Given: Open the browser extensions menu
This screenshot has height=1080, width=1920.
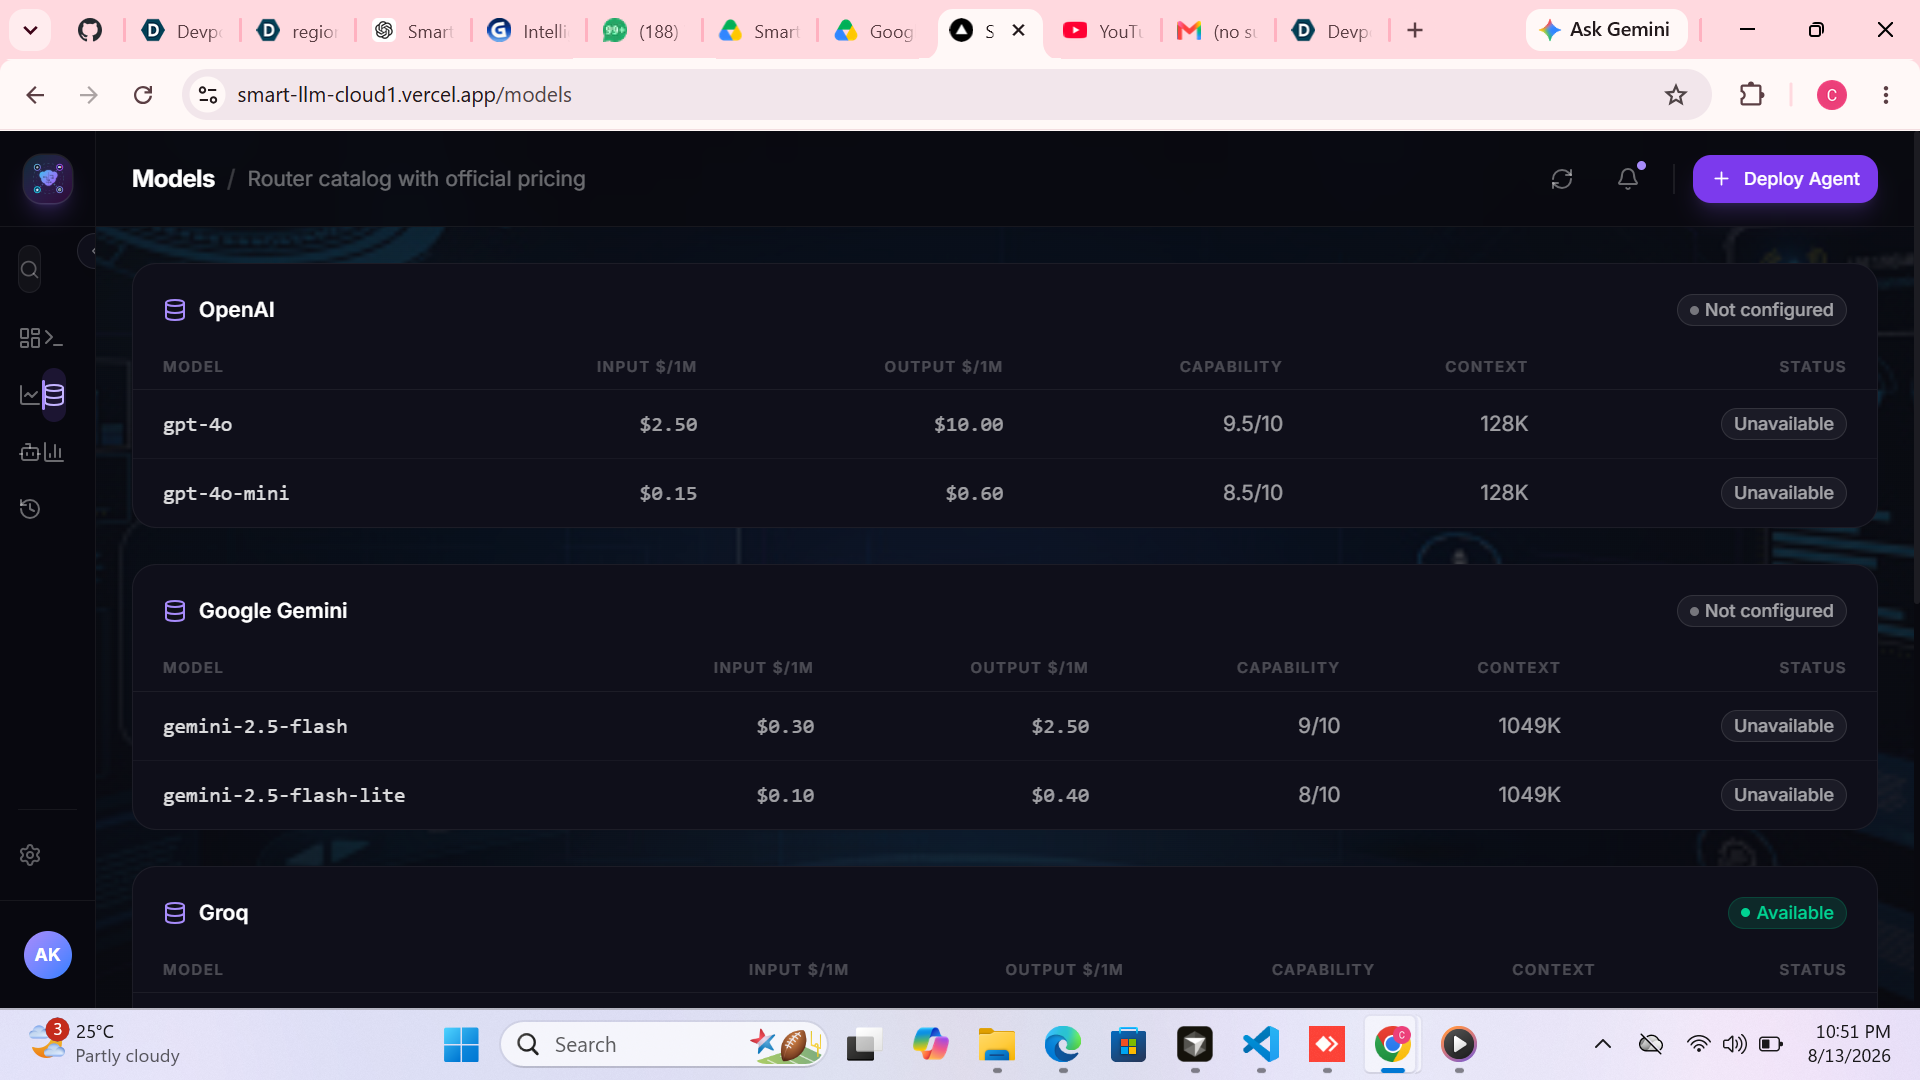Looking at the screenshot, I should (x=1752, y=95).
